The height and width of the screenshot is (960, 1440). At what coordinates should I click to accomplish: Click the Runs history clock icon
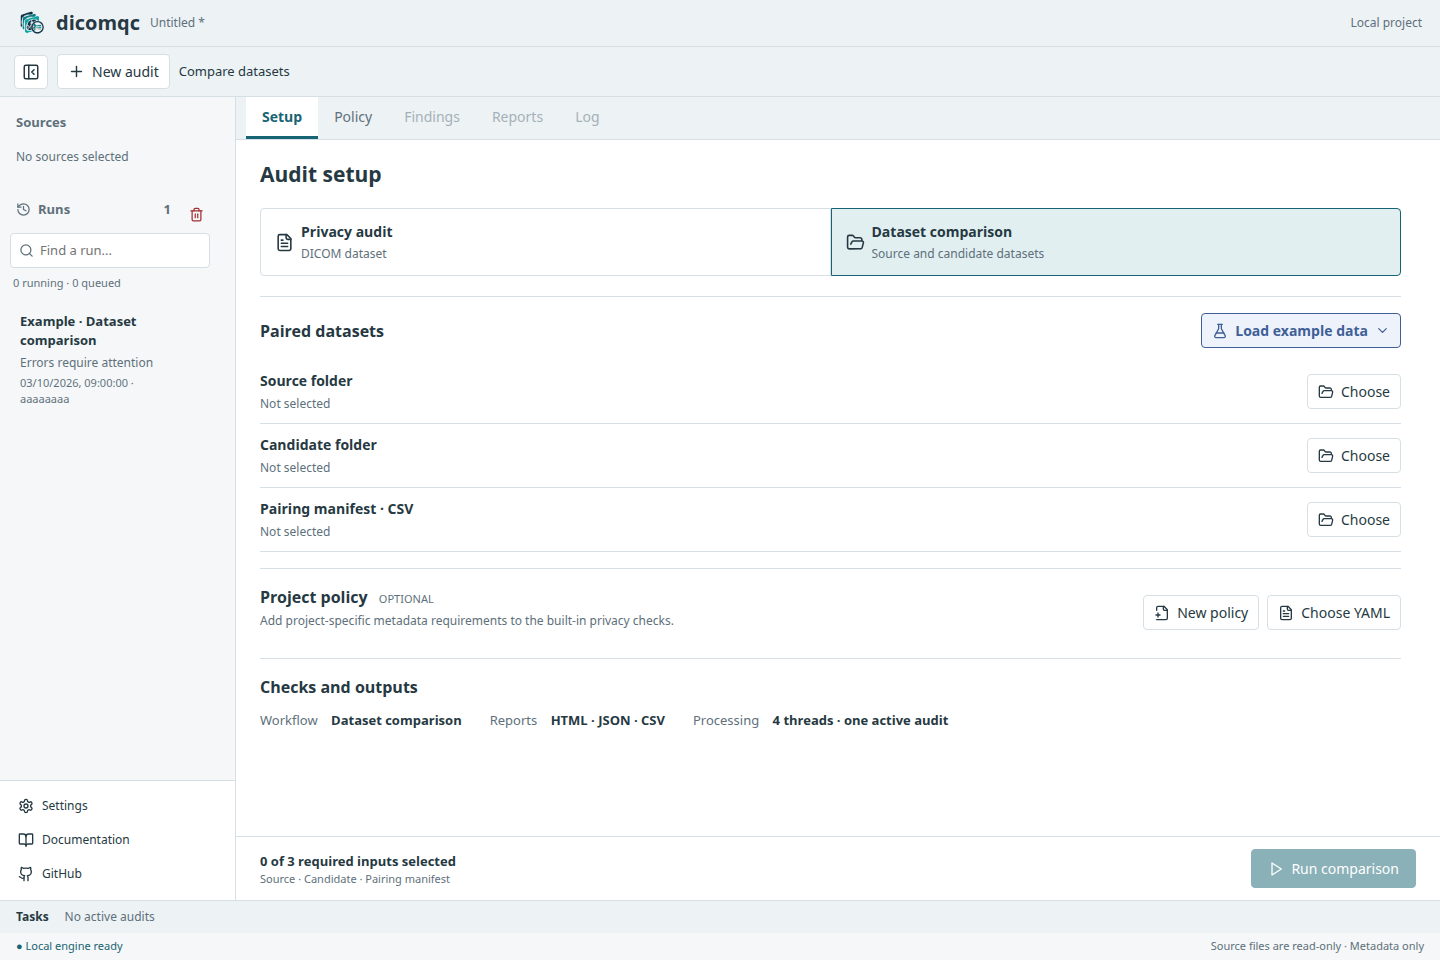pyautogui.click(x=24, y=210)
